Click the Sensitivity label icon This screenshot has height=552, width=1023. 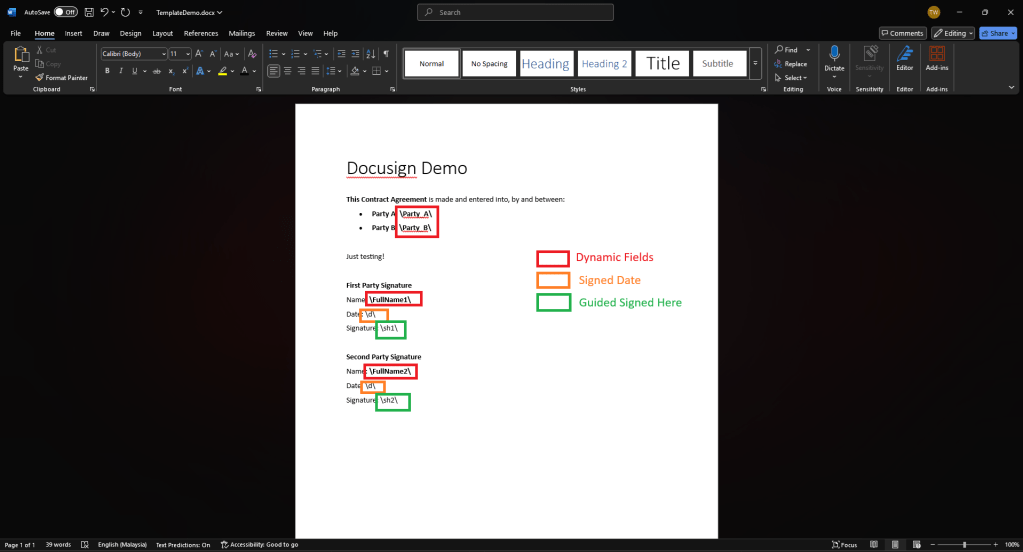pyautogui.click(x=870, y=54)
